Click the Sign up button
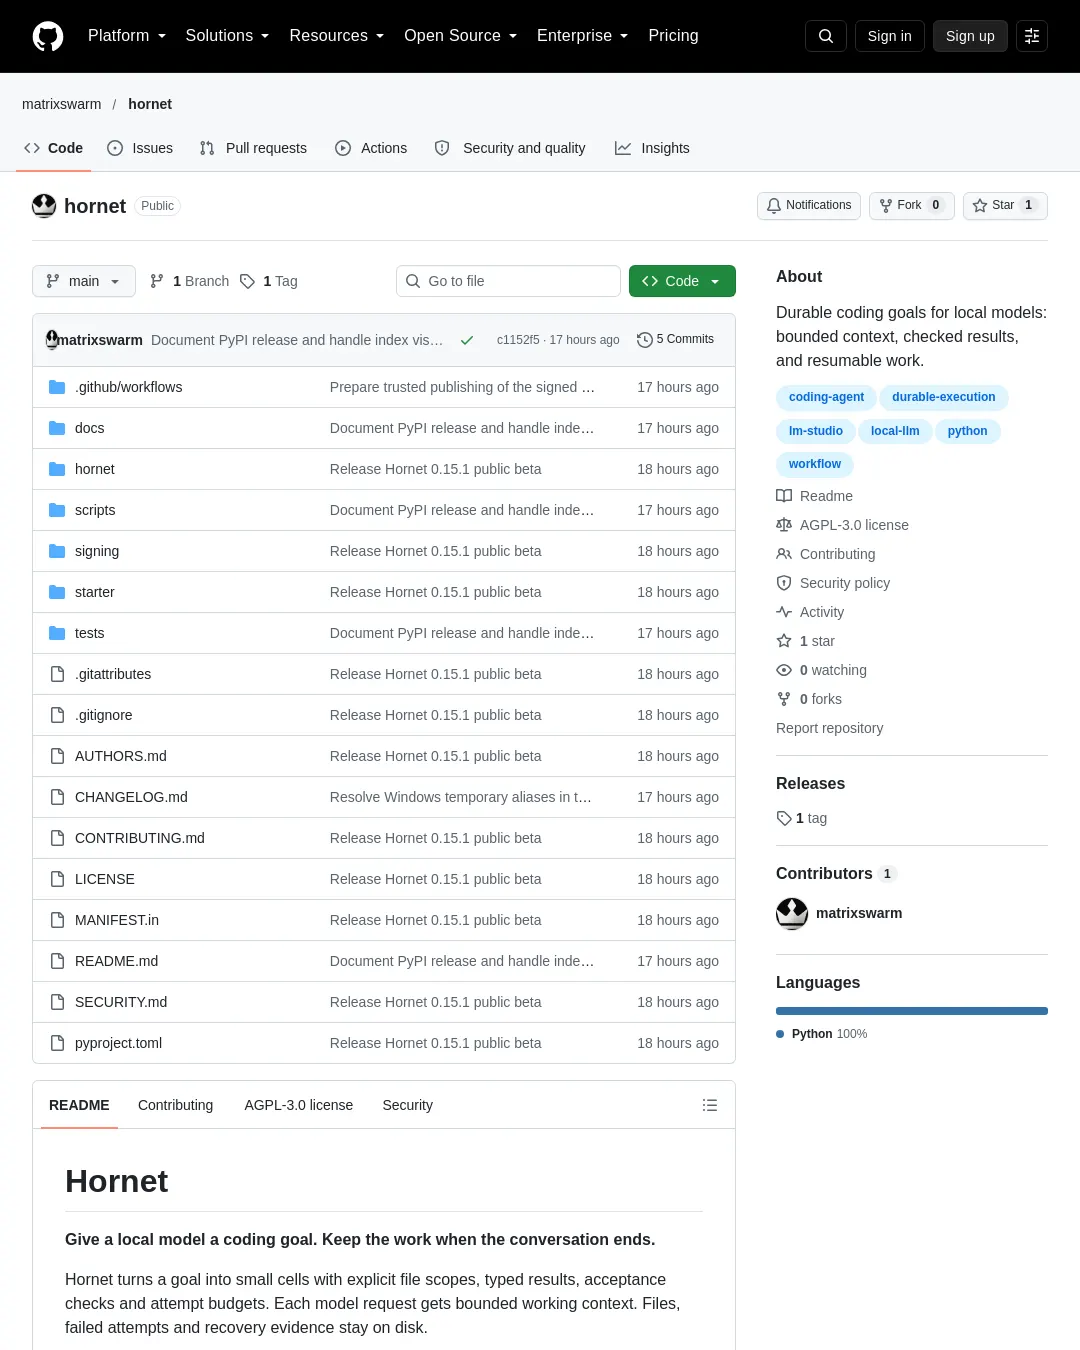The width and height of the screenshot is (1080, 1350). pyautogui.click(x=970, y=36)
